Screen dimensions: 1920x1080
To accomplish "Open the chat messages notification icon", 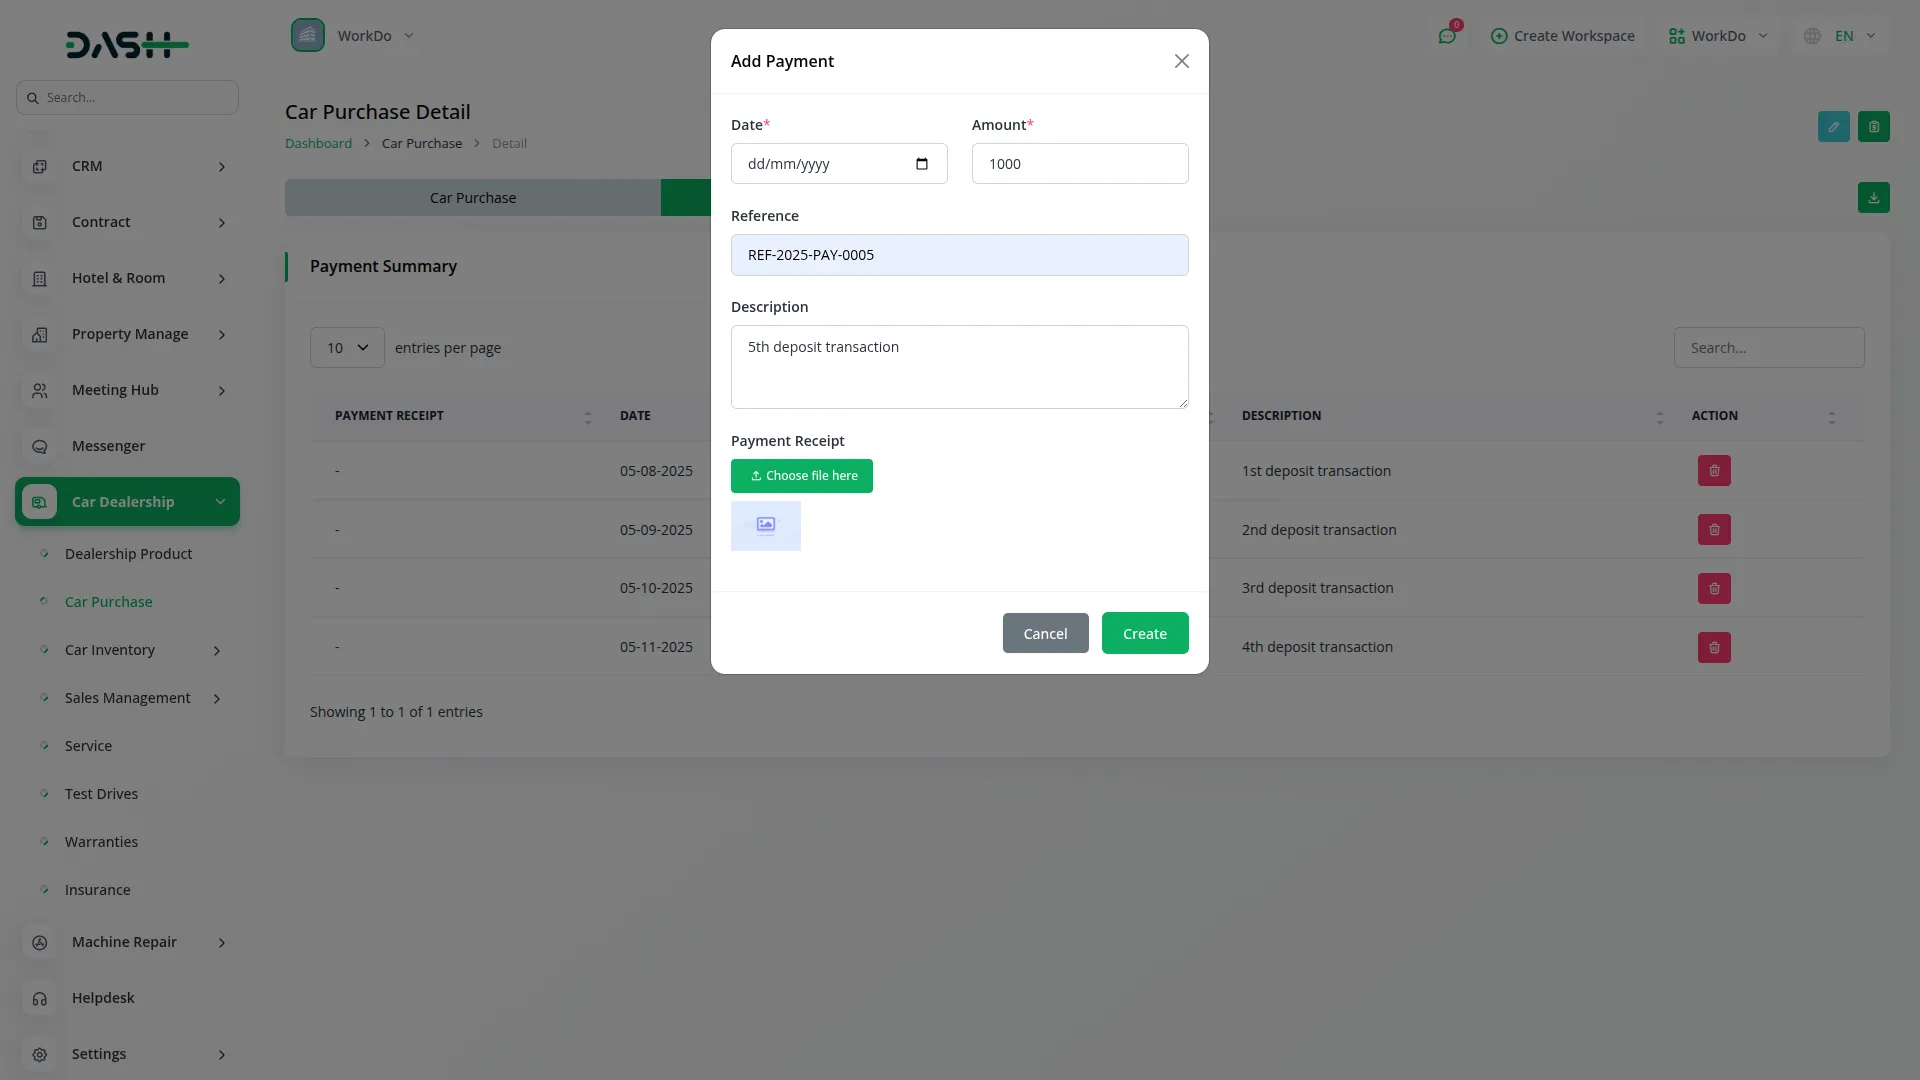I will (1446, 36).
